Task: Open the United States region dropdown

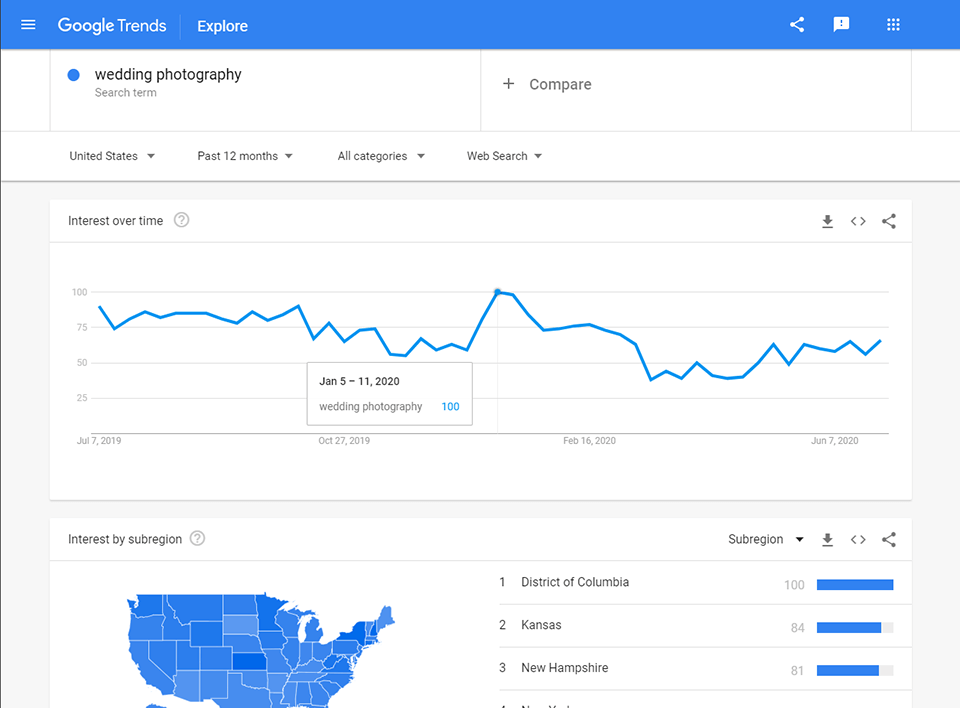Action: click(x=112, y=156)
